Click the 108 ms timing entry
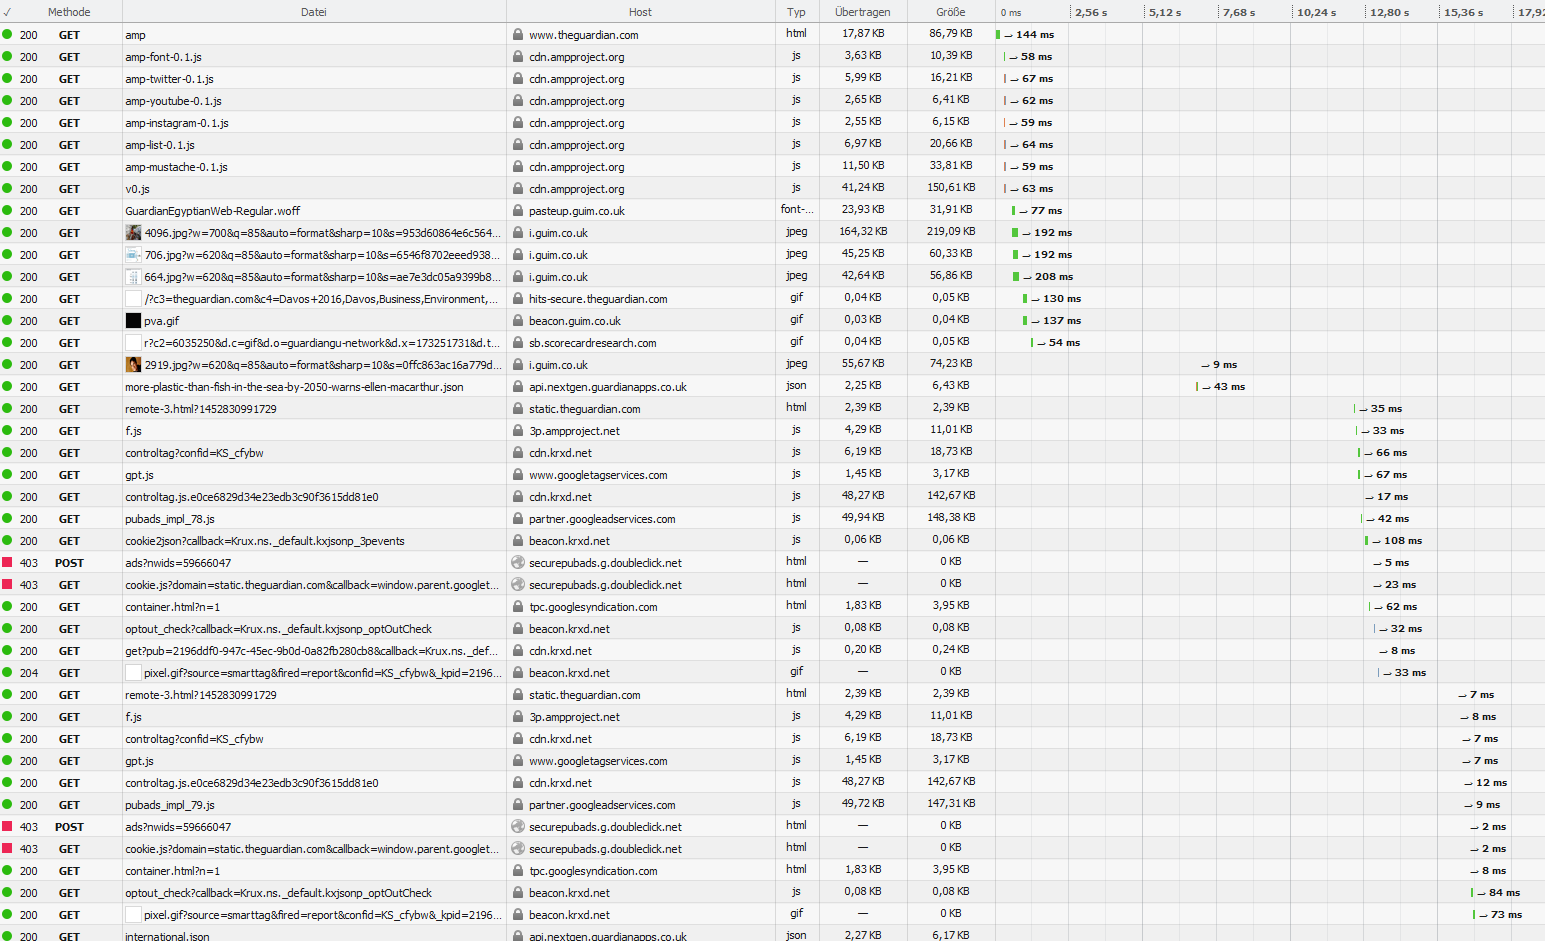Image resolution: width=1545 pixels, height=941 pixels. coord(1393,540)
